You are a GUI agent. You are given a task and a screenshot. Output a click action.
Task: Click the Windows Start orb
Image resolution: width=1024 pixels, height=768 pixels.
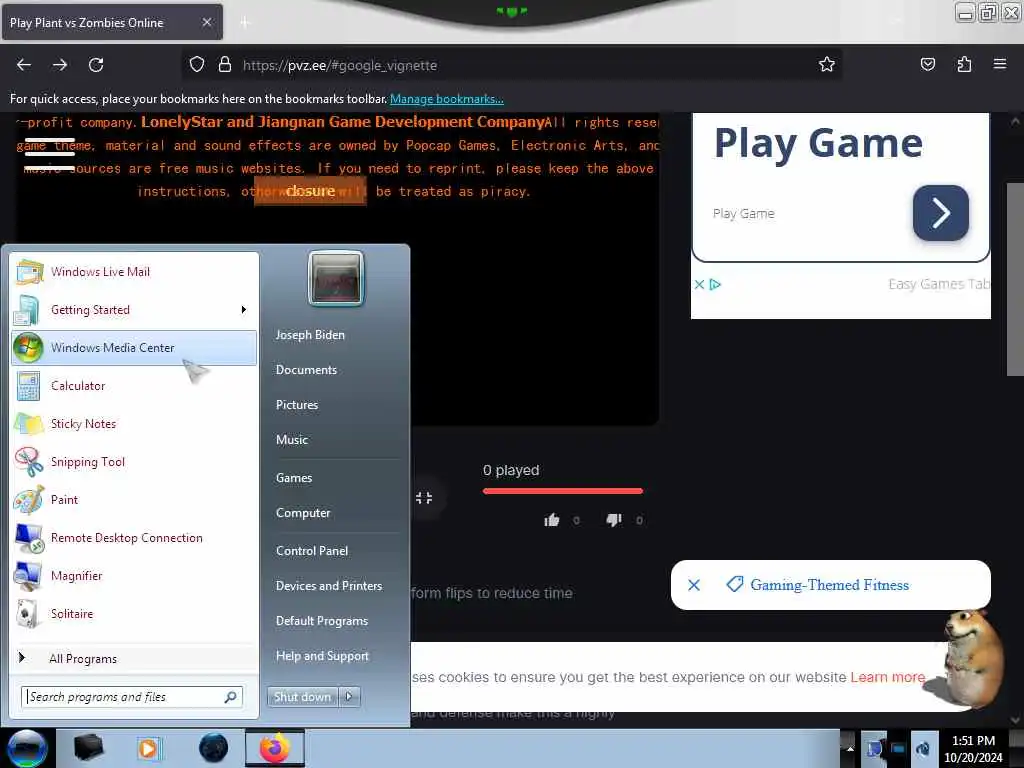[27, 748]
